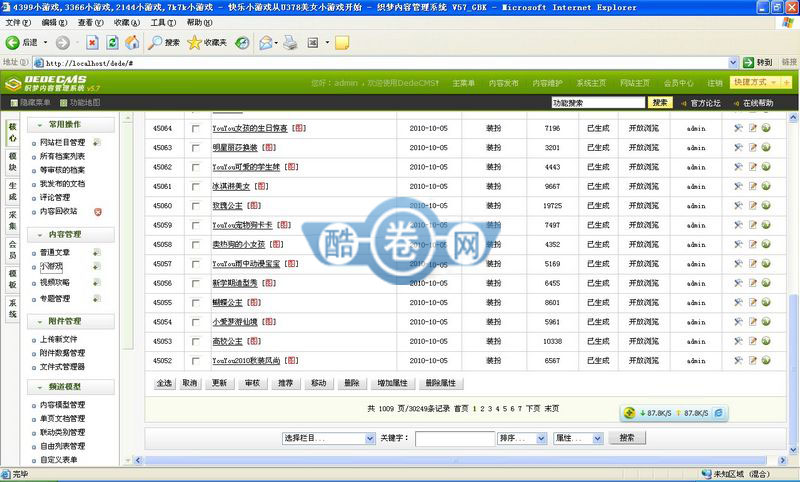The height and width of the screenshot is (482, 800).
Task: Click add icon next to 专题管理
Action: pyautogui.click(x=96, y=298)
